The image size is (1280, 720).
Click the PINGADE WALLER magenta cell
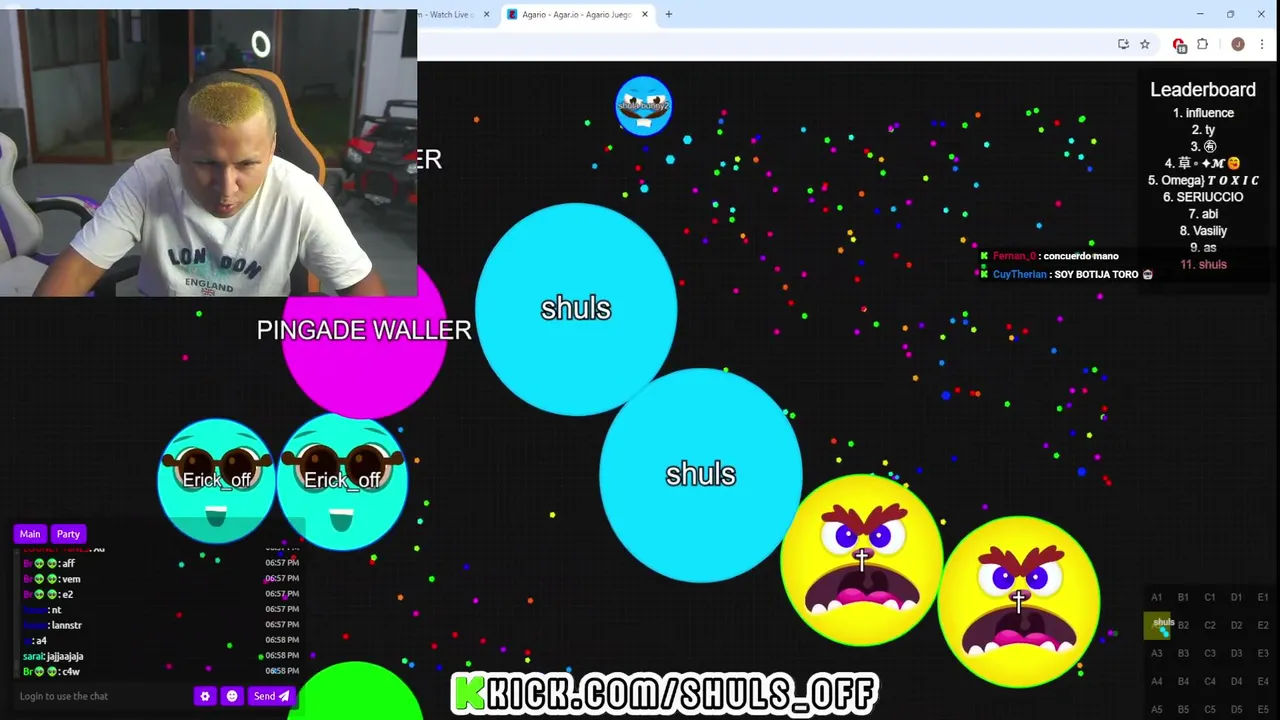click(x=364, y=340)
